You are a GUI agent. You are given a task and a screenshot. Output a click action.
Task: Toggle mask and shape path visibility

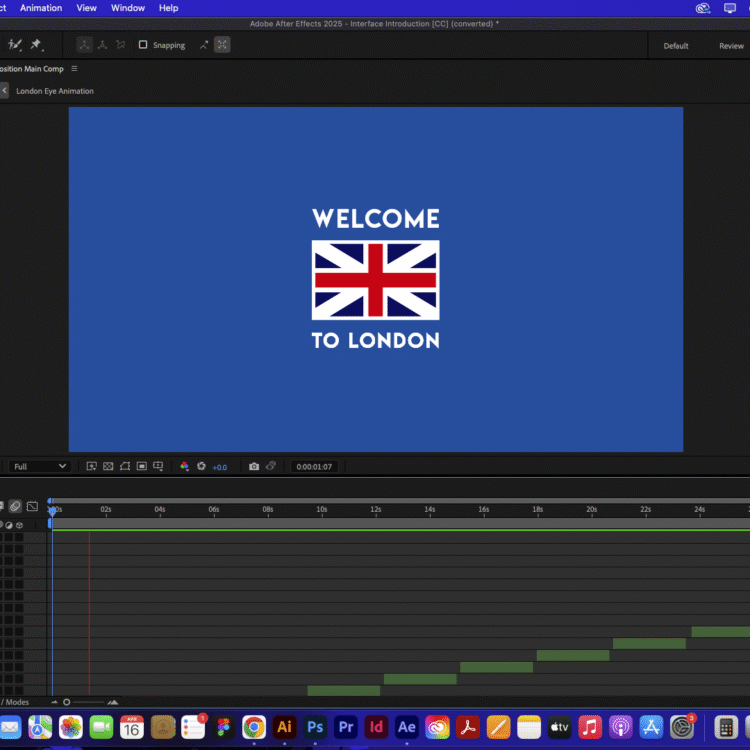(125, 466)
